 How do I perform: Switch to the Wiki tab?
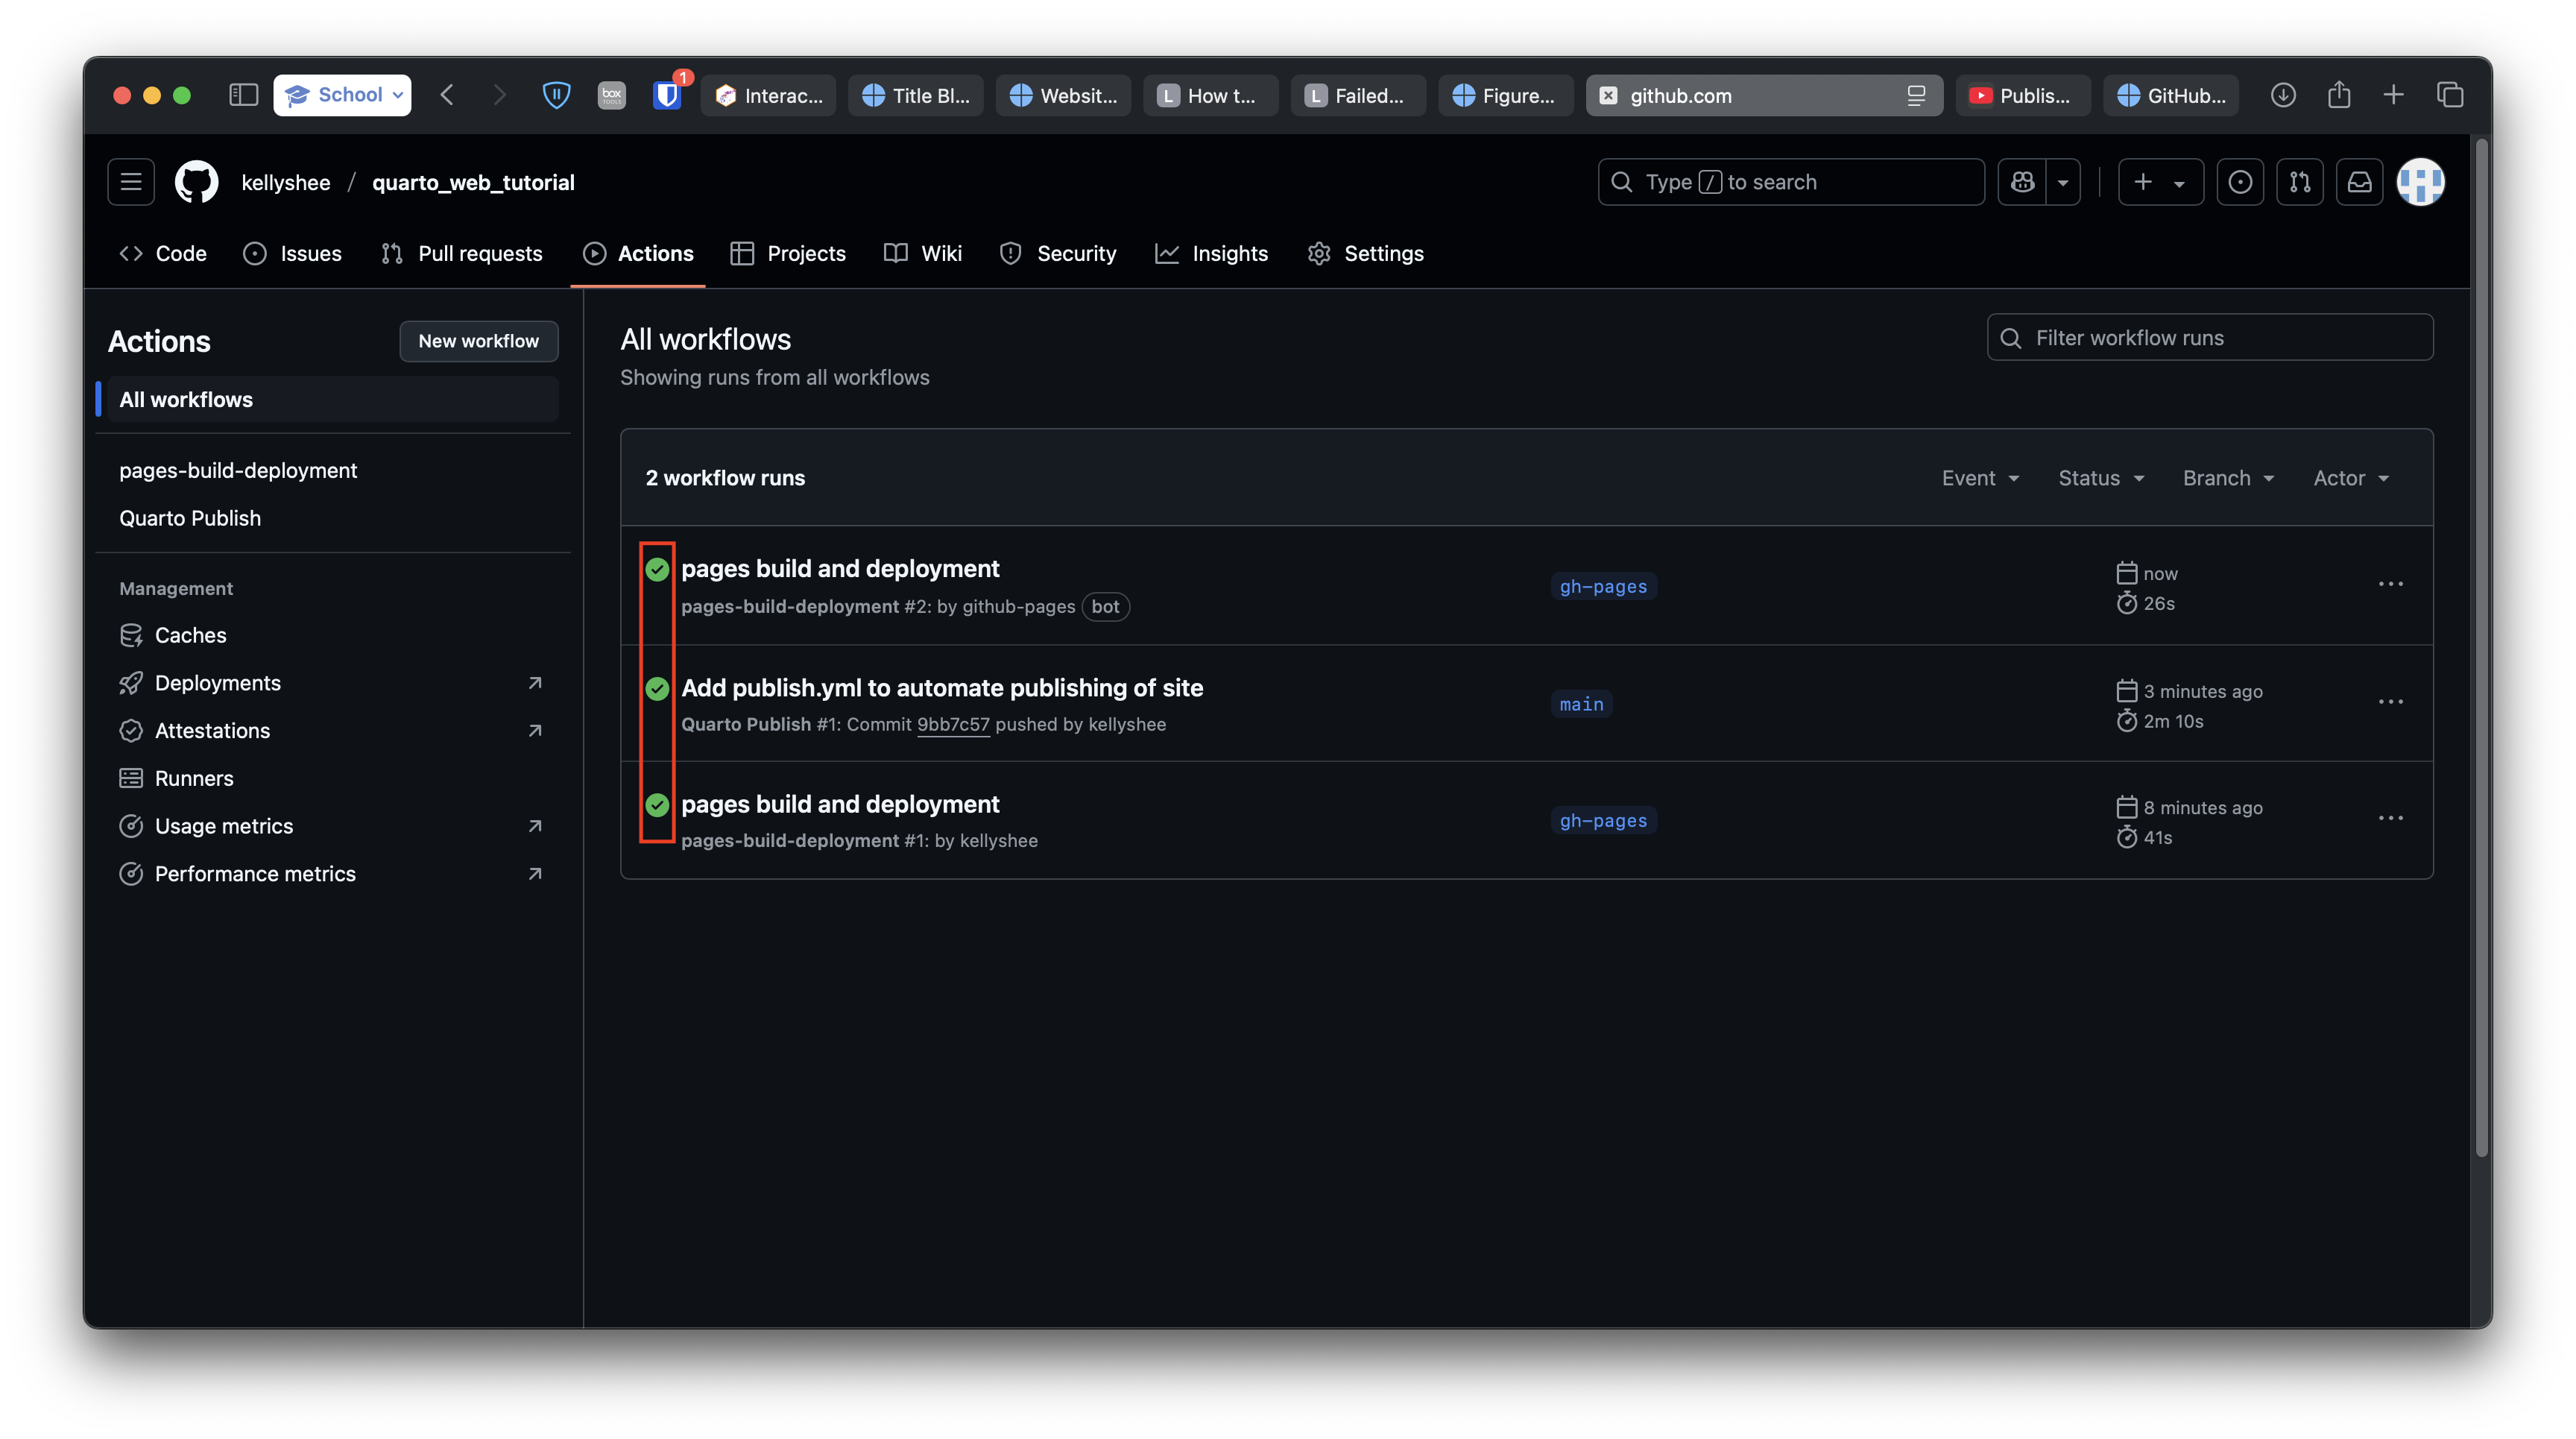coord(923,254)
